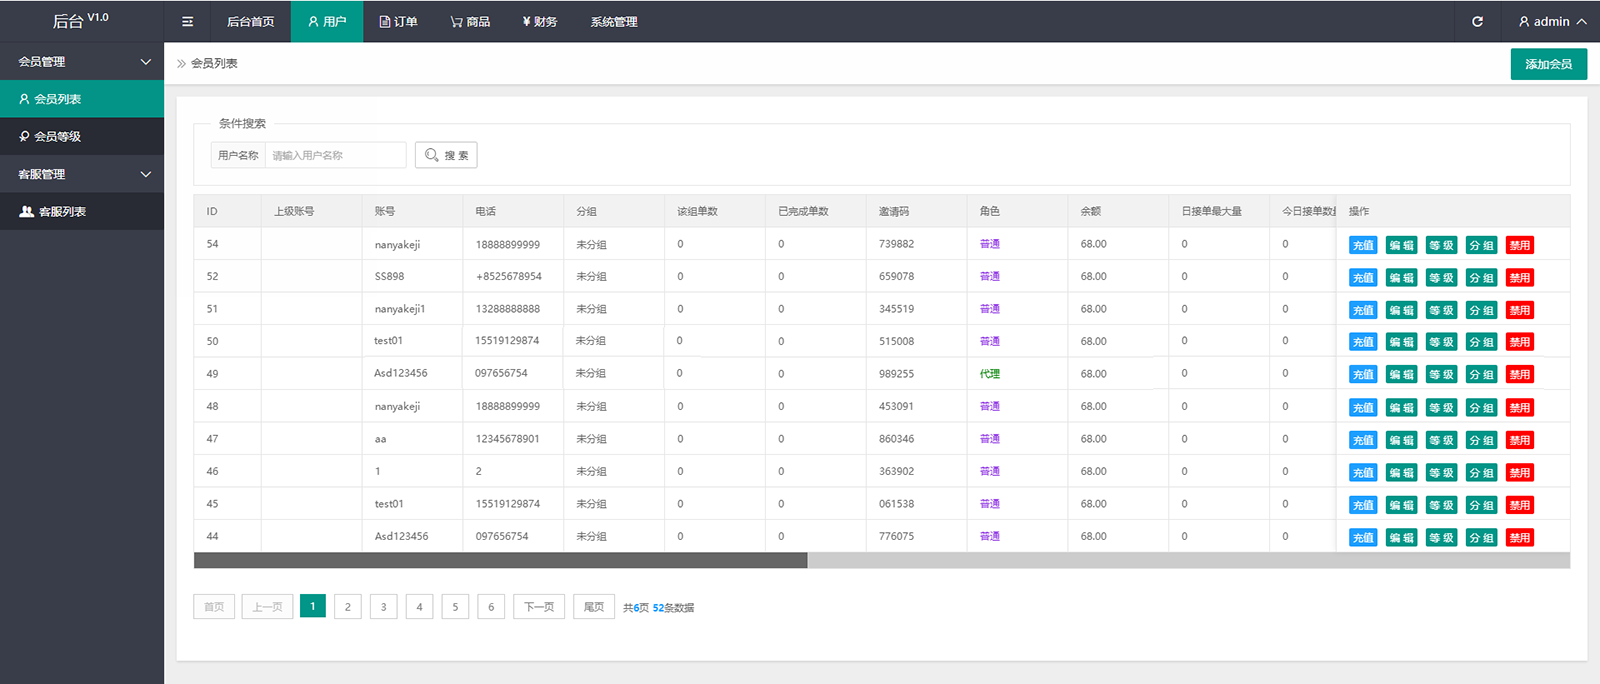Open the 商品 menu in top bar
1600x684 pixels.
click(x=470, y=21)
